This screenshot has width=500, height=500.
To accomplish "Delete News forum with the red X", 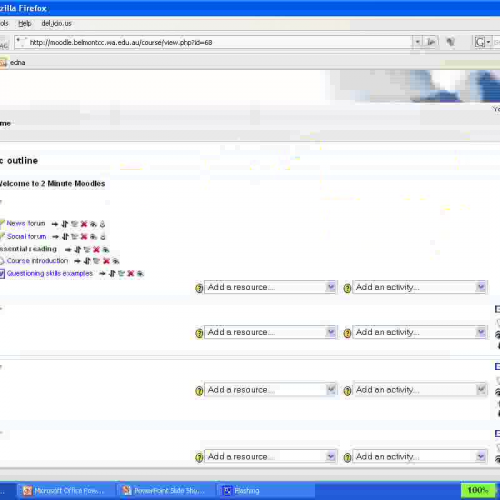I will [84, 224].
